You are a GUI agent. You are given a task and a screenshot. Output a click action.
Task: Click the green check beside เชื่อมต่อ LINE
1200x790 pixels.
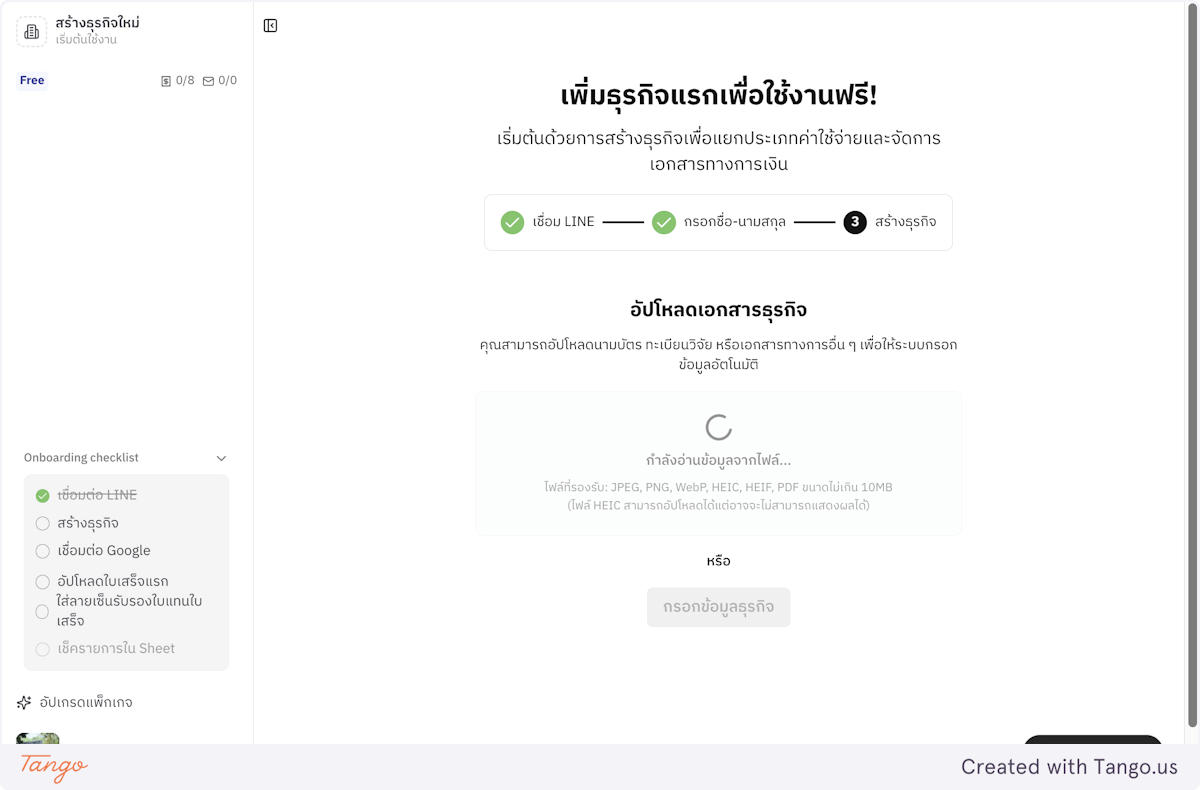[x=42, y=494]
